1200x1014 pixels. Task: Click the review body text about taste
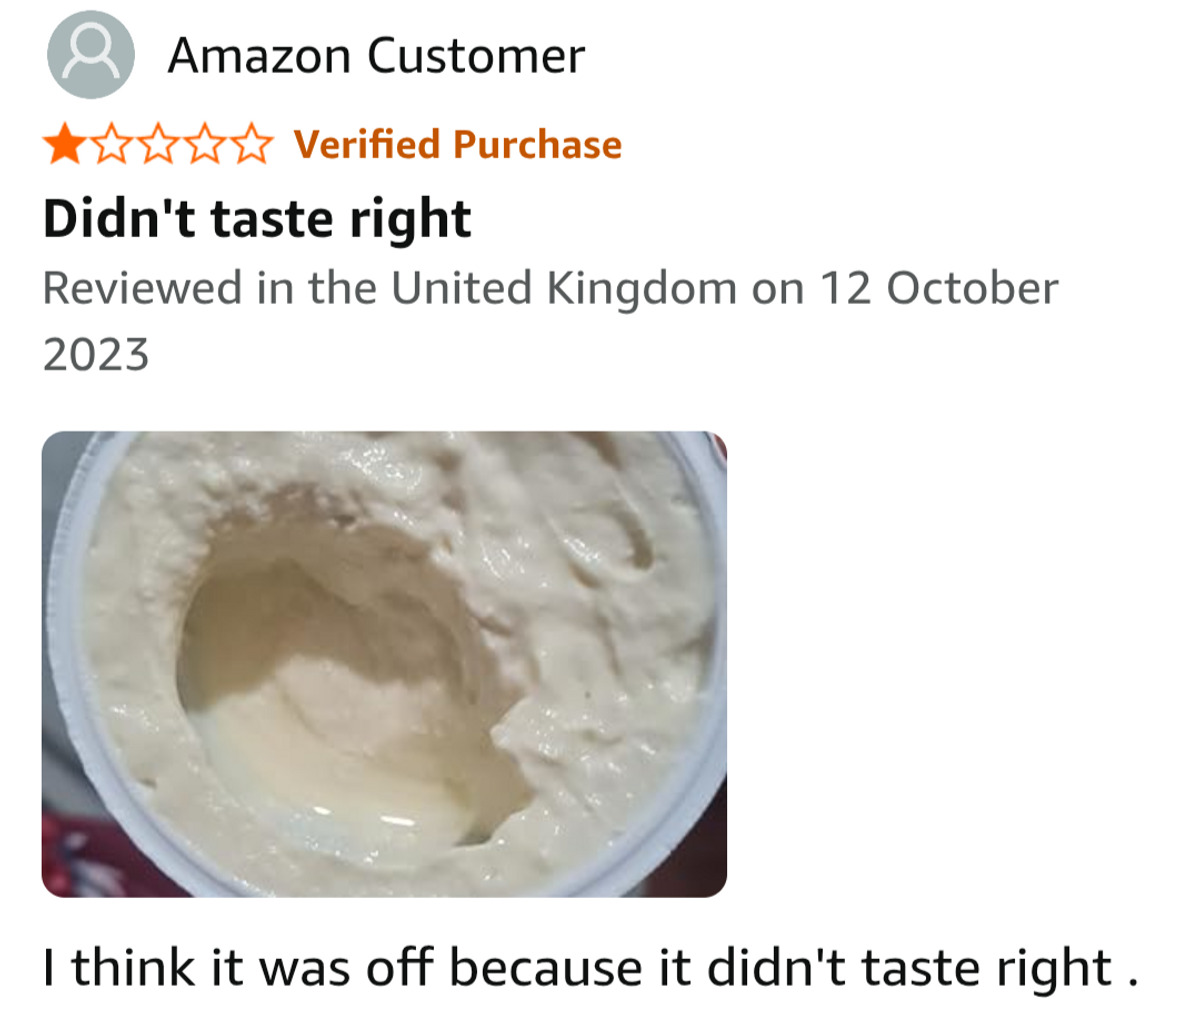click(591, 968)
